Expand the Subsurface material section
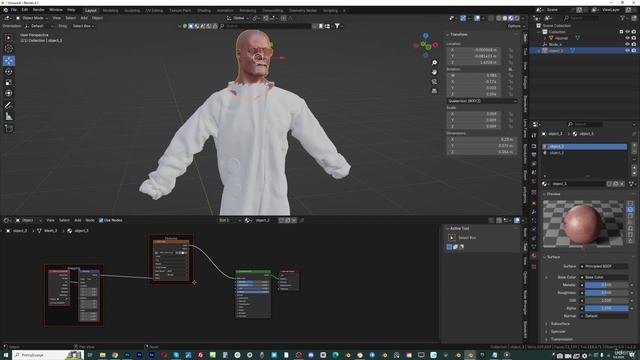This screenshot has height=360, width=640. pos(560,324)
